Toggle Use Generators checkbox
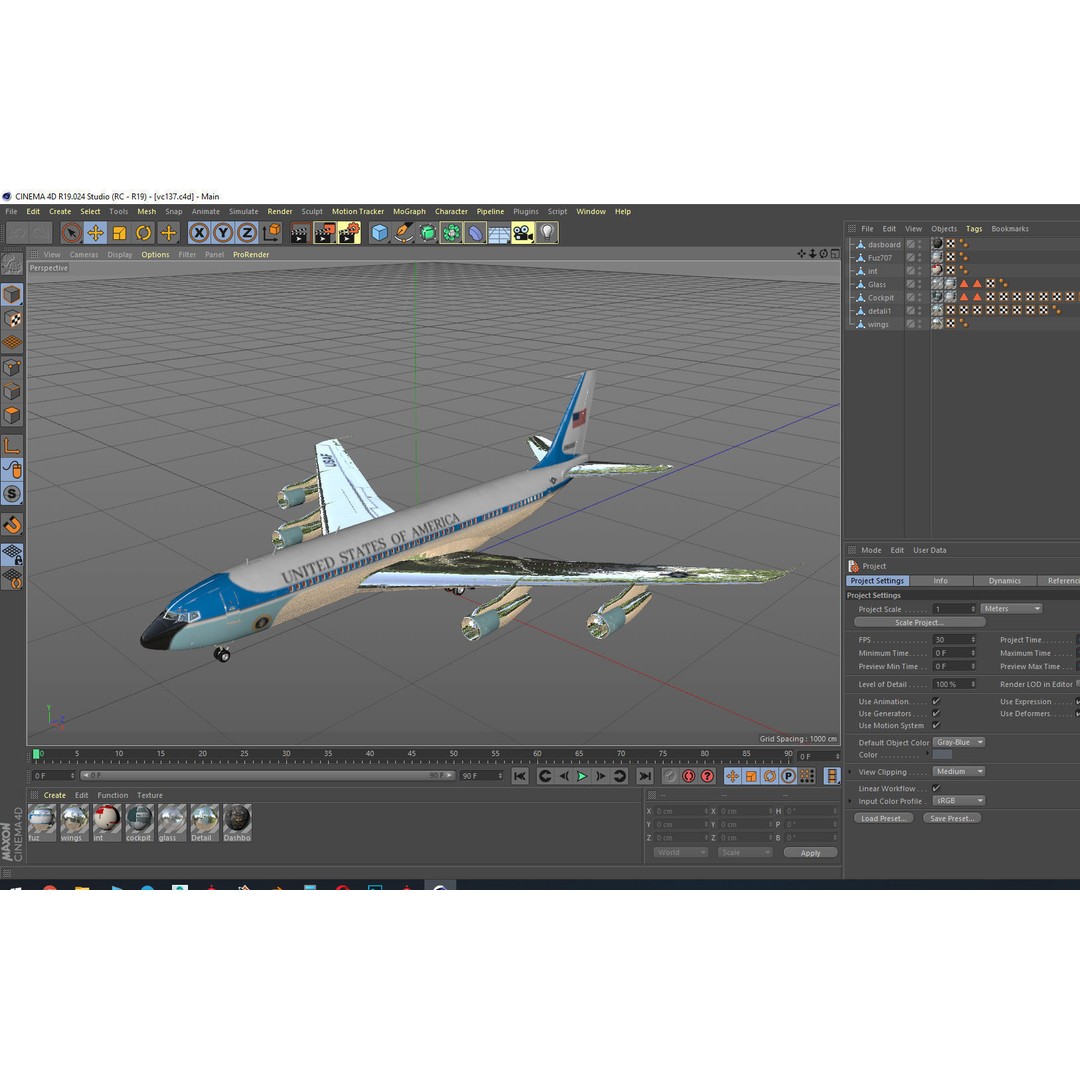 (x=936, y=714)
